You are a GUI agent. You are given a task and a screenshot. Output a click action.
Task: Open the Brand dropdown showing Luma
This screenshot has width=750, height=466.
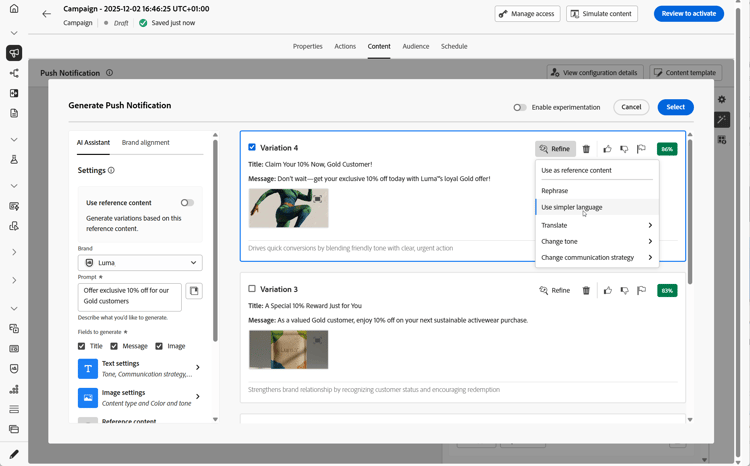point(140,263)
